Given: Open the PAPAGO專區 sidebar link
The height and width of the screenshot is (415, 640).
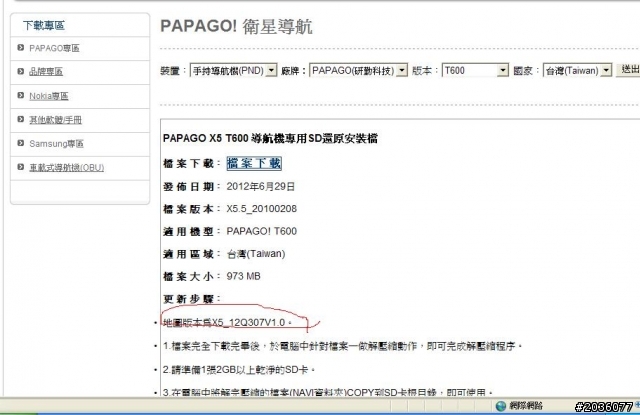Looking at the screenshot, I should click(x=54, y=48).
